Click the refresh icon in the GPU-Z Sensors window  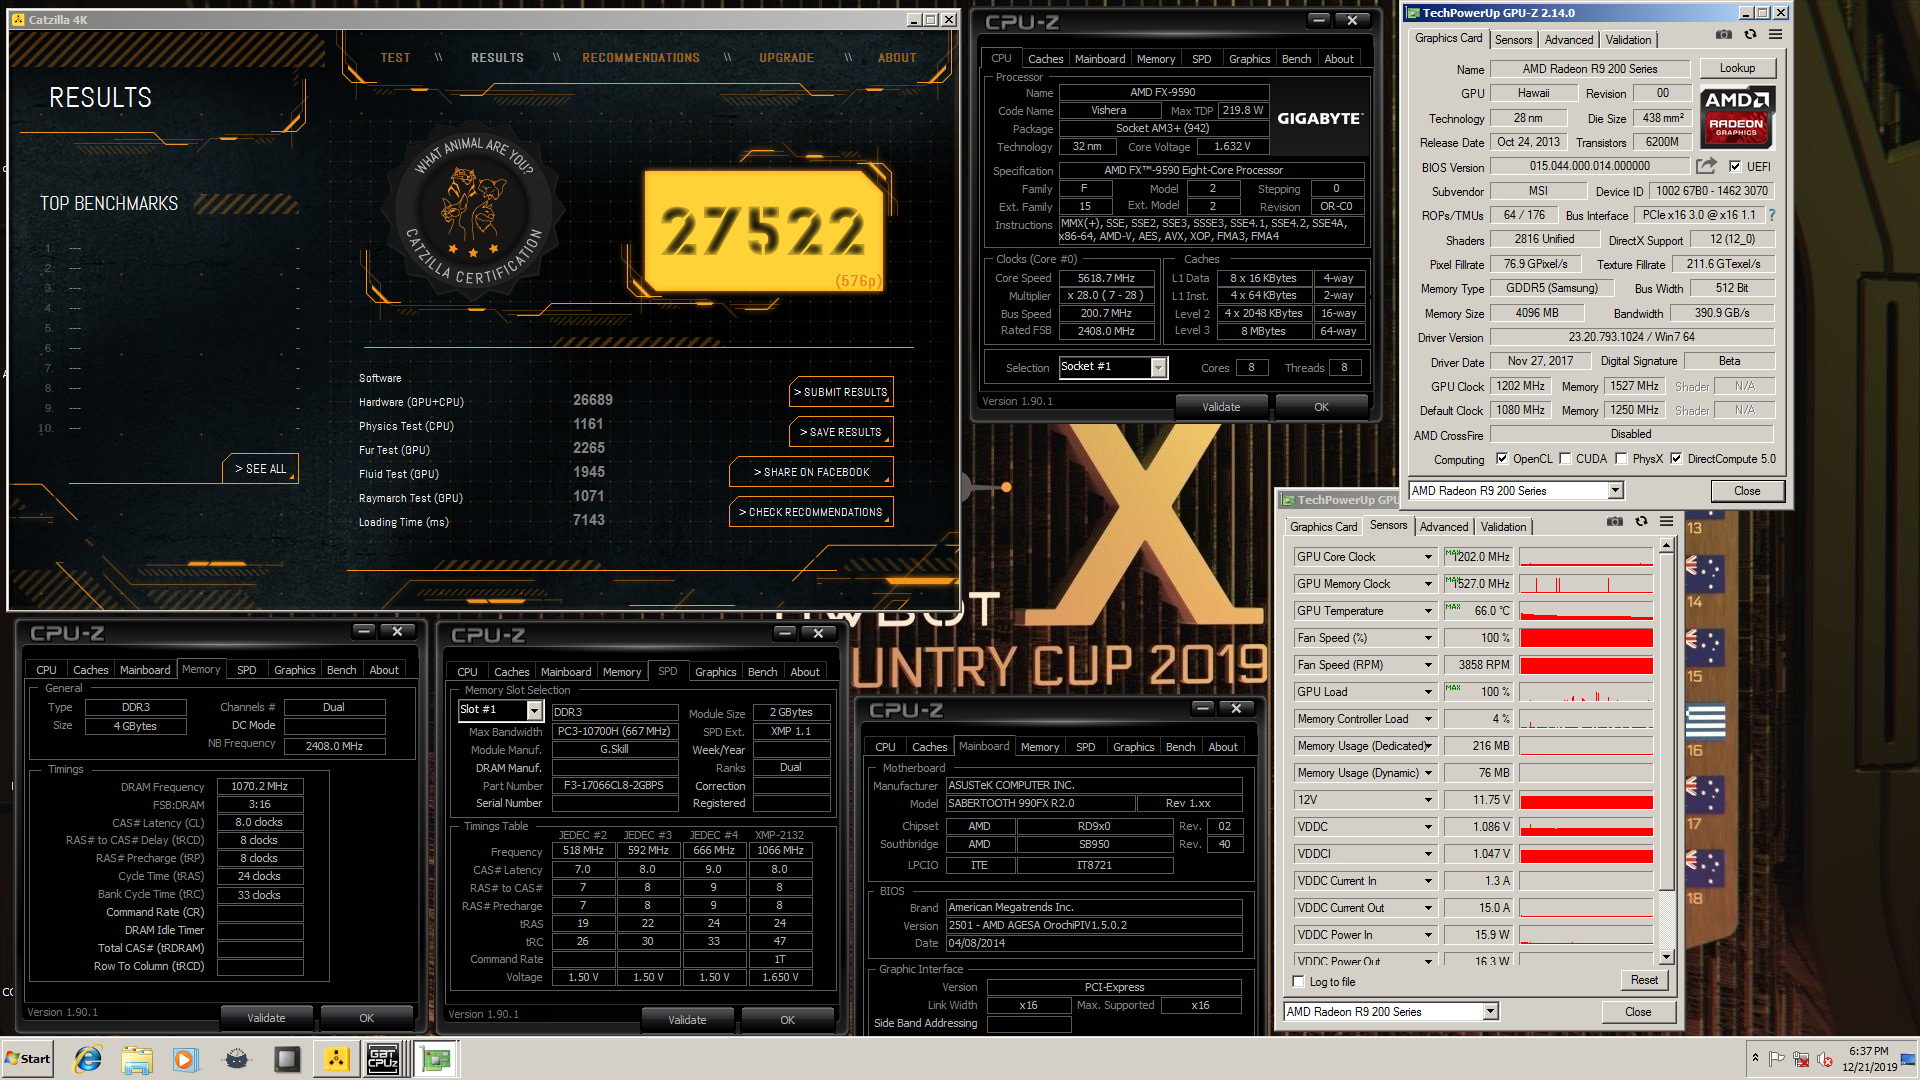pyautogui.click(x=1641, y=522)
